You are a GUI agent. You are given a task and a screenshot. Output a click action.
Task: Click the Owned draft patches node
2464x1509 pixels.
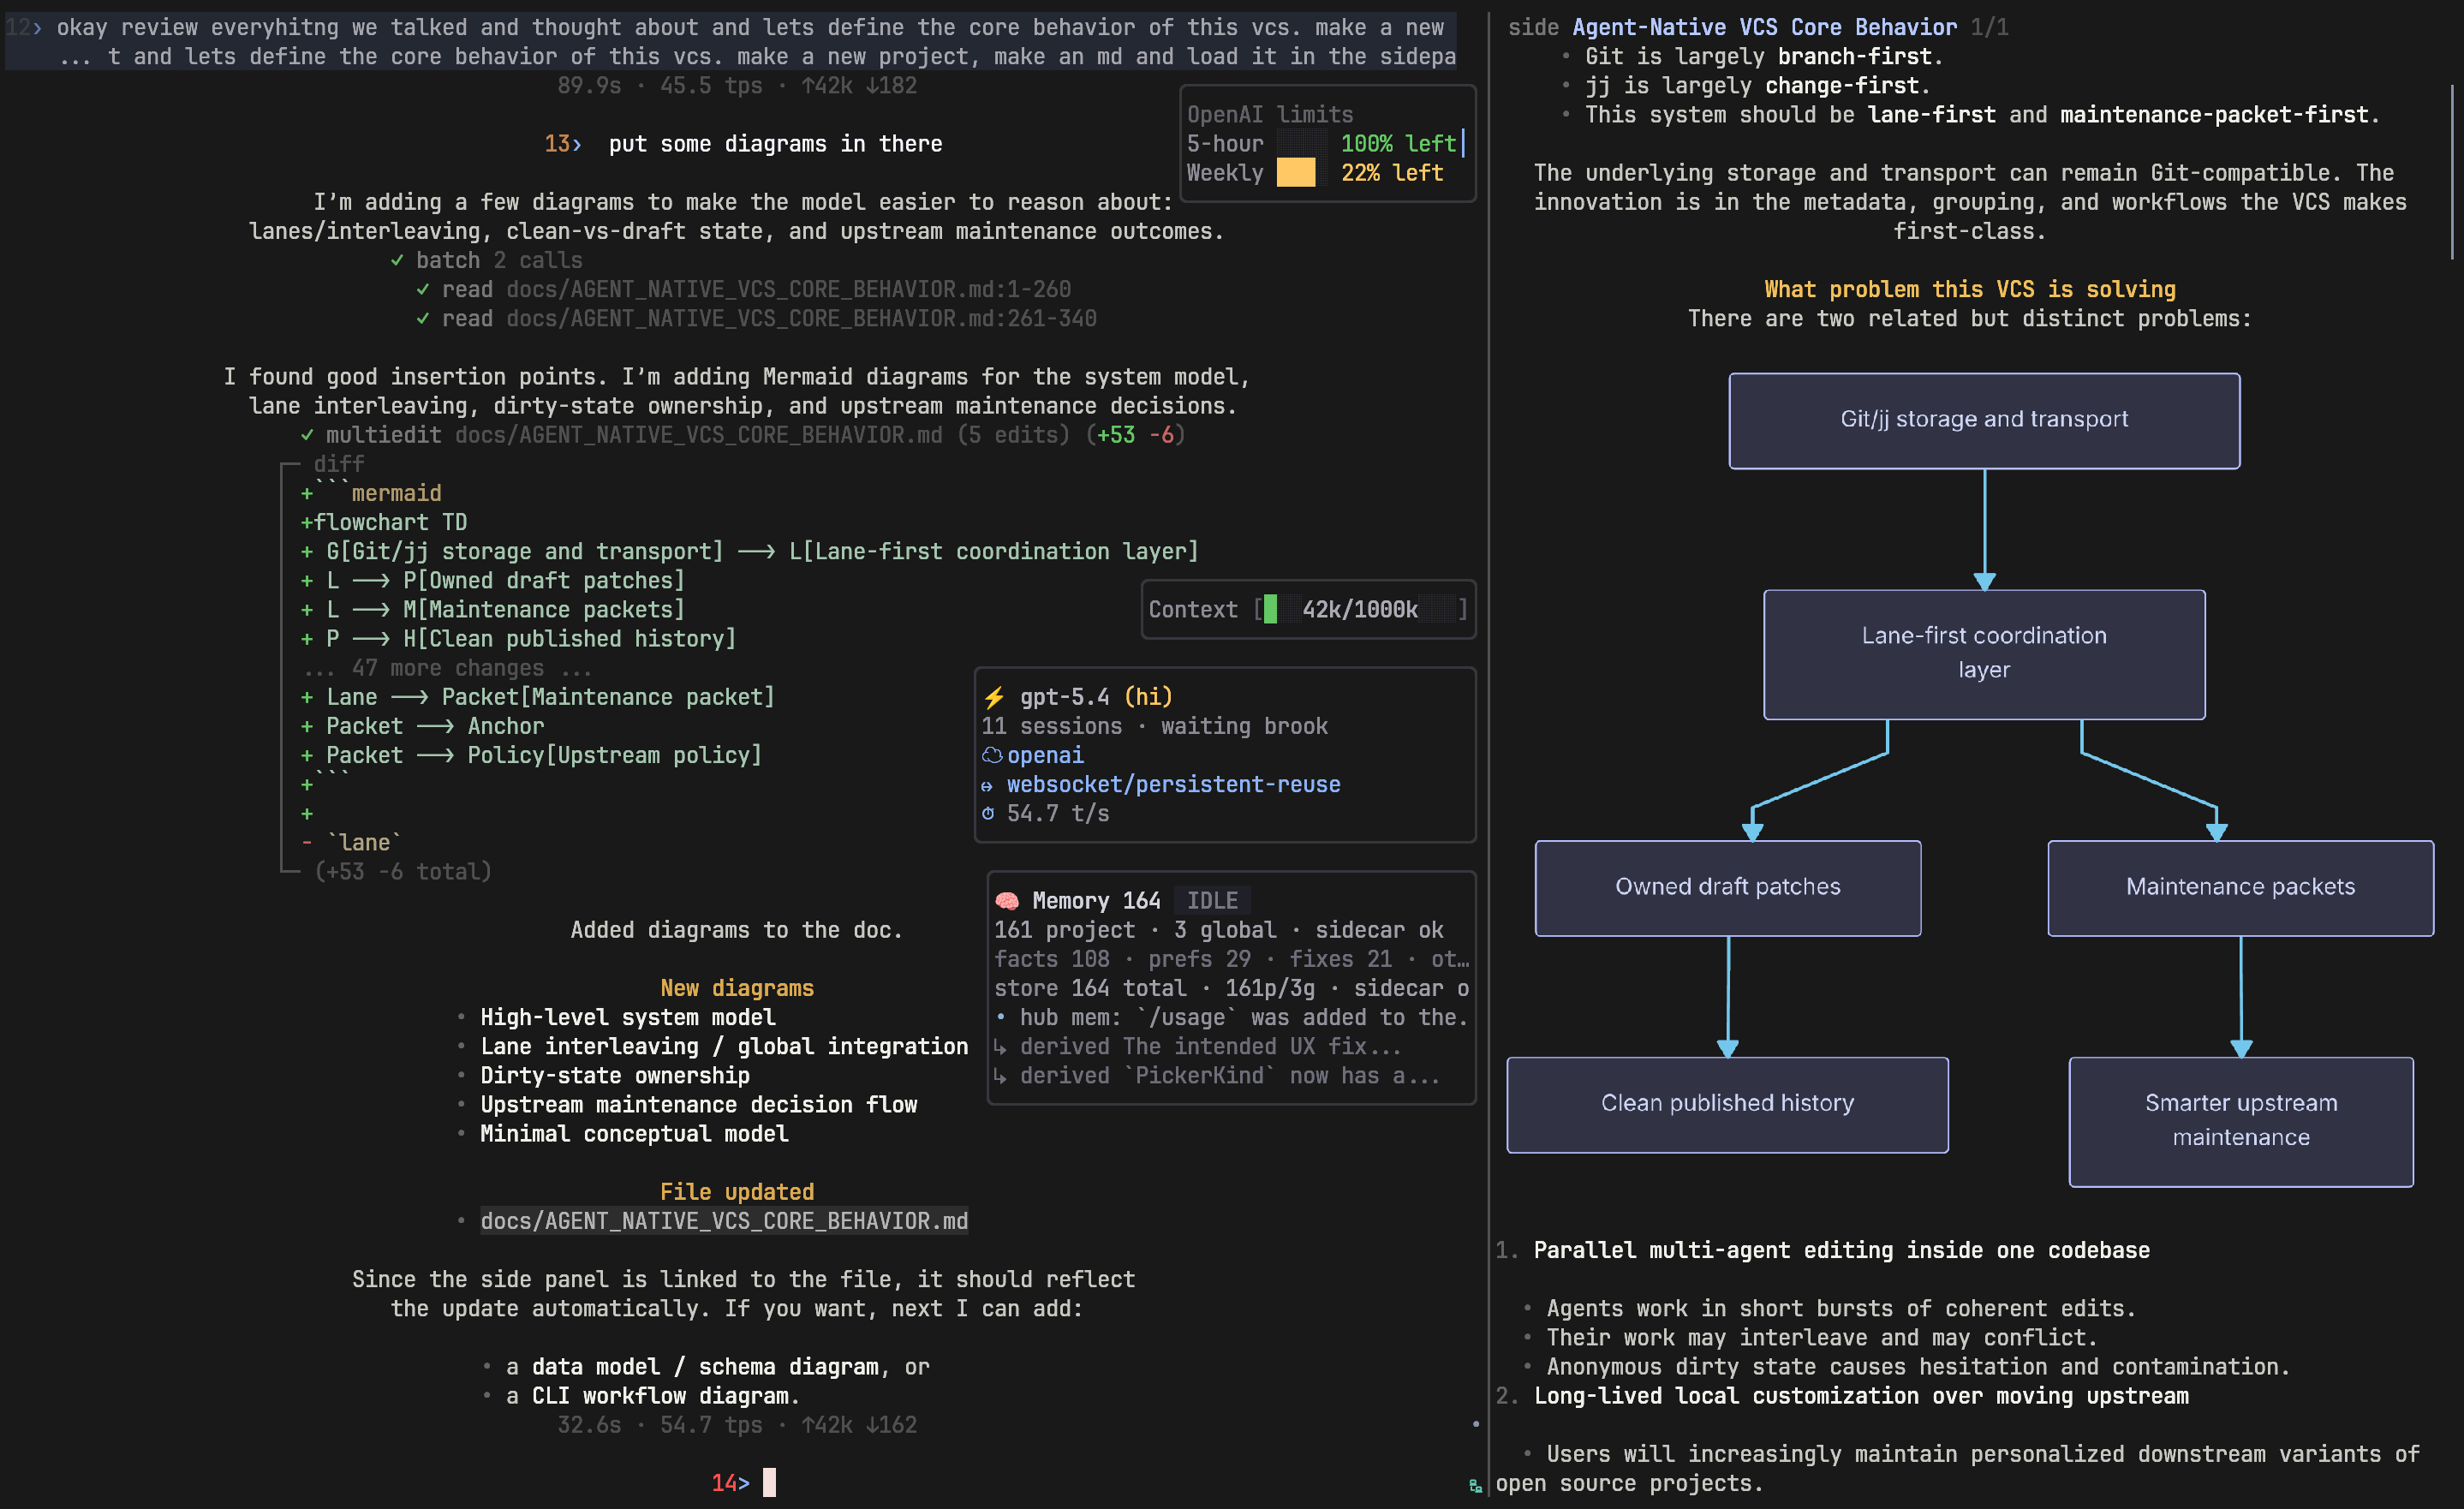[1728, 888]
